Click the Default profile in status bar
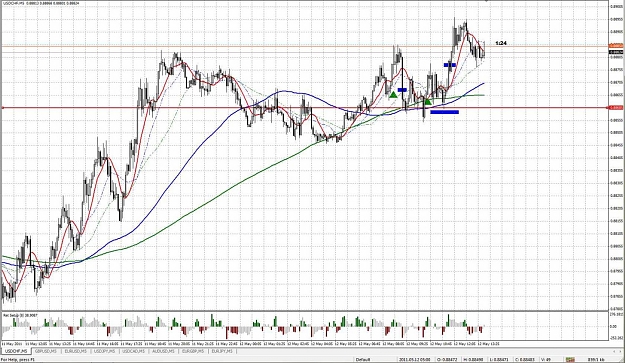The height and width of the screenshot is (363, 625). click(x=363, y=359)
